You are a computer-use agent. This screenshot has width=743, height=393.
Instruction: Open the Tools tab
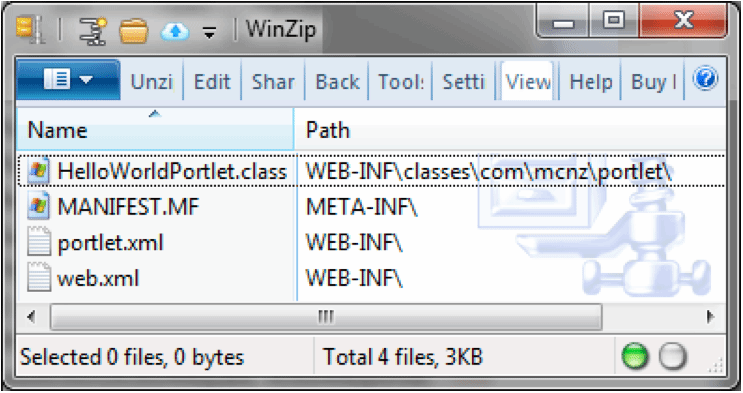click(400, 82)
